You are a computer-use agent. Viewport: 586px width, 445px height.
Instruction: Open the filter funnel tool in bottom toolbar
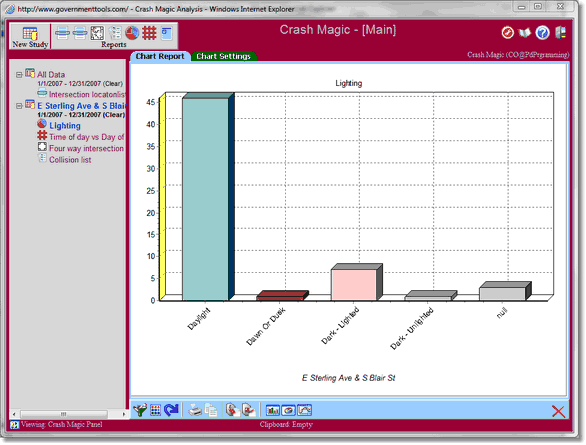point(140,410)
